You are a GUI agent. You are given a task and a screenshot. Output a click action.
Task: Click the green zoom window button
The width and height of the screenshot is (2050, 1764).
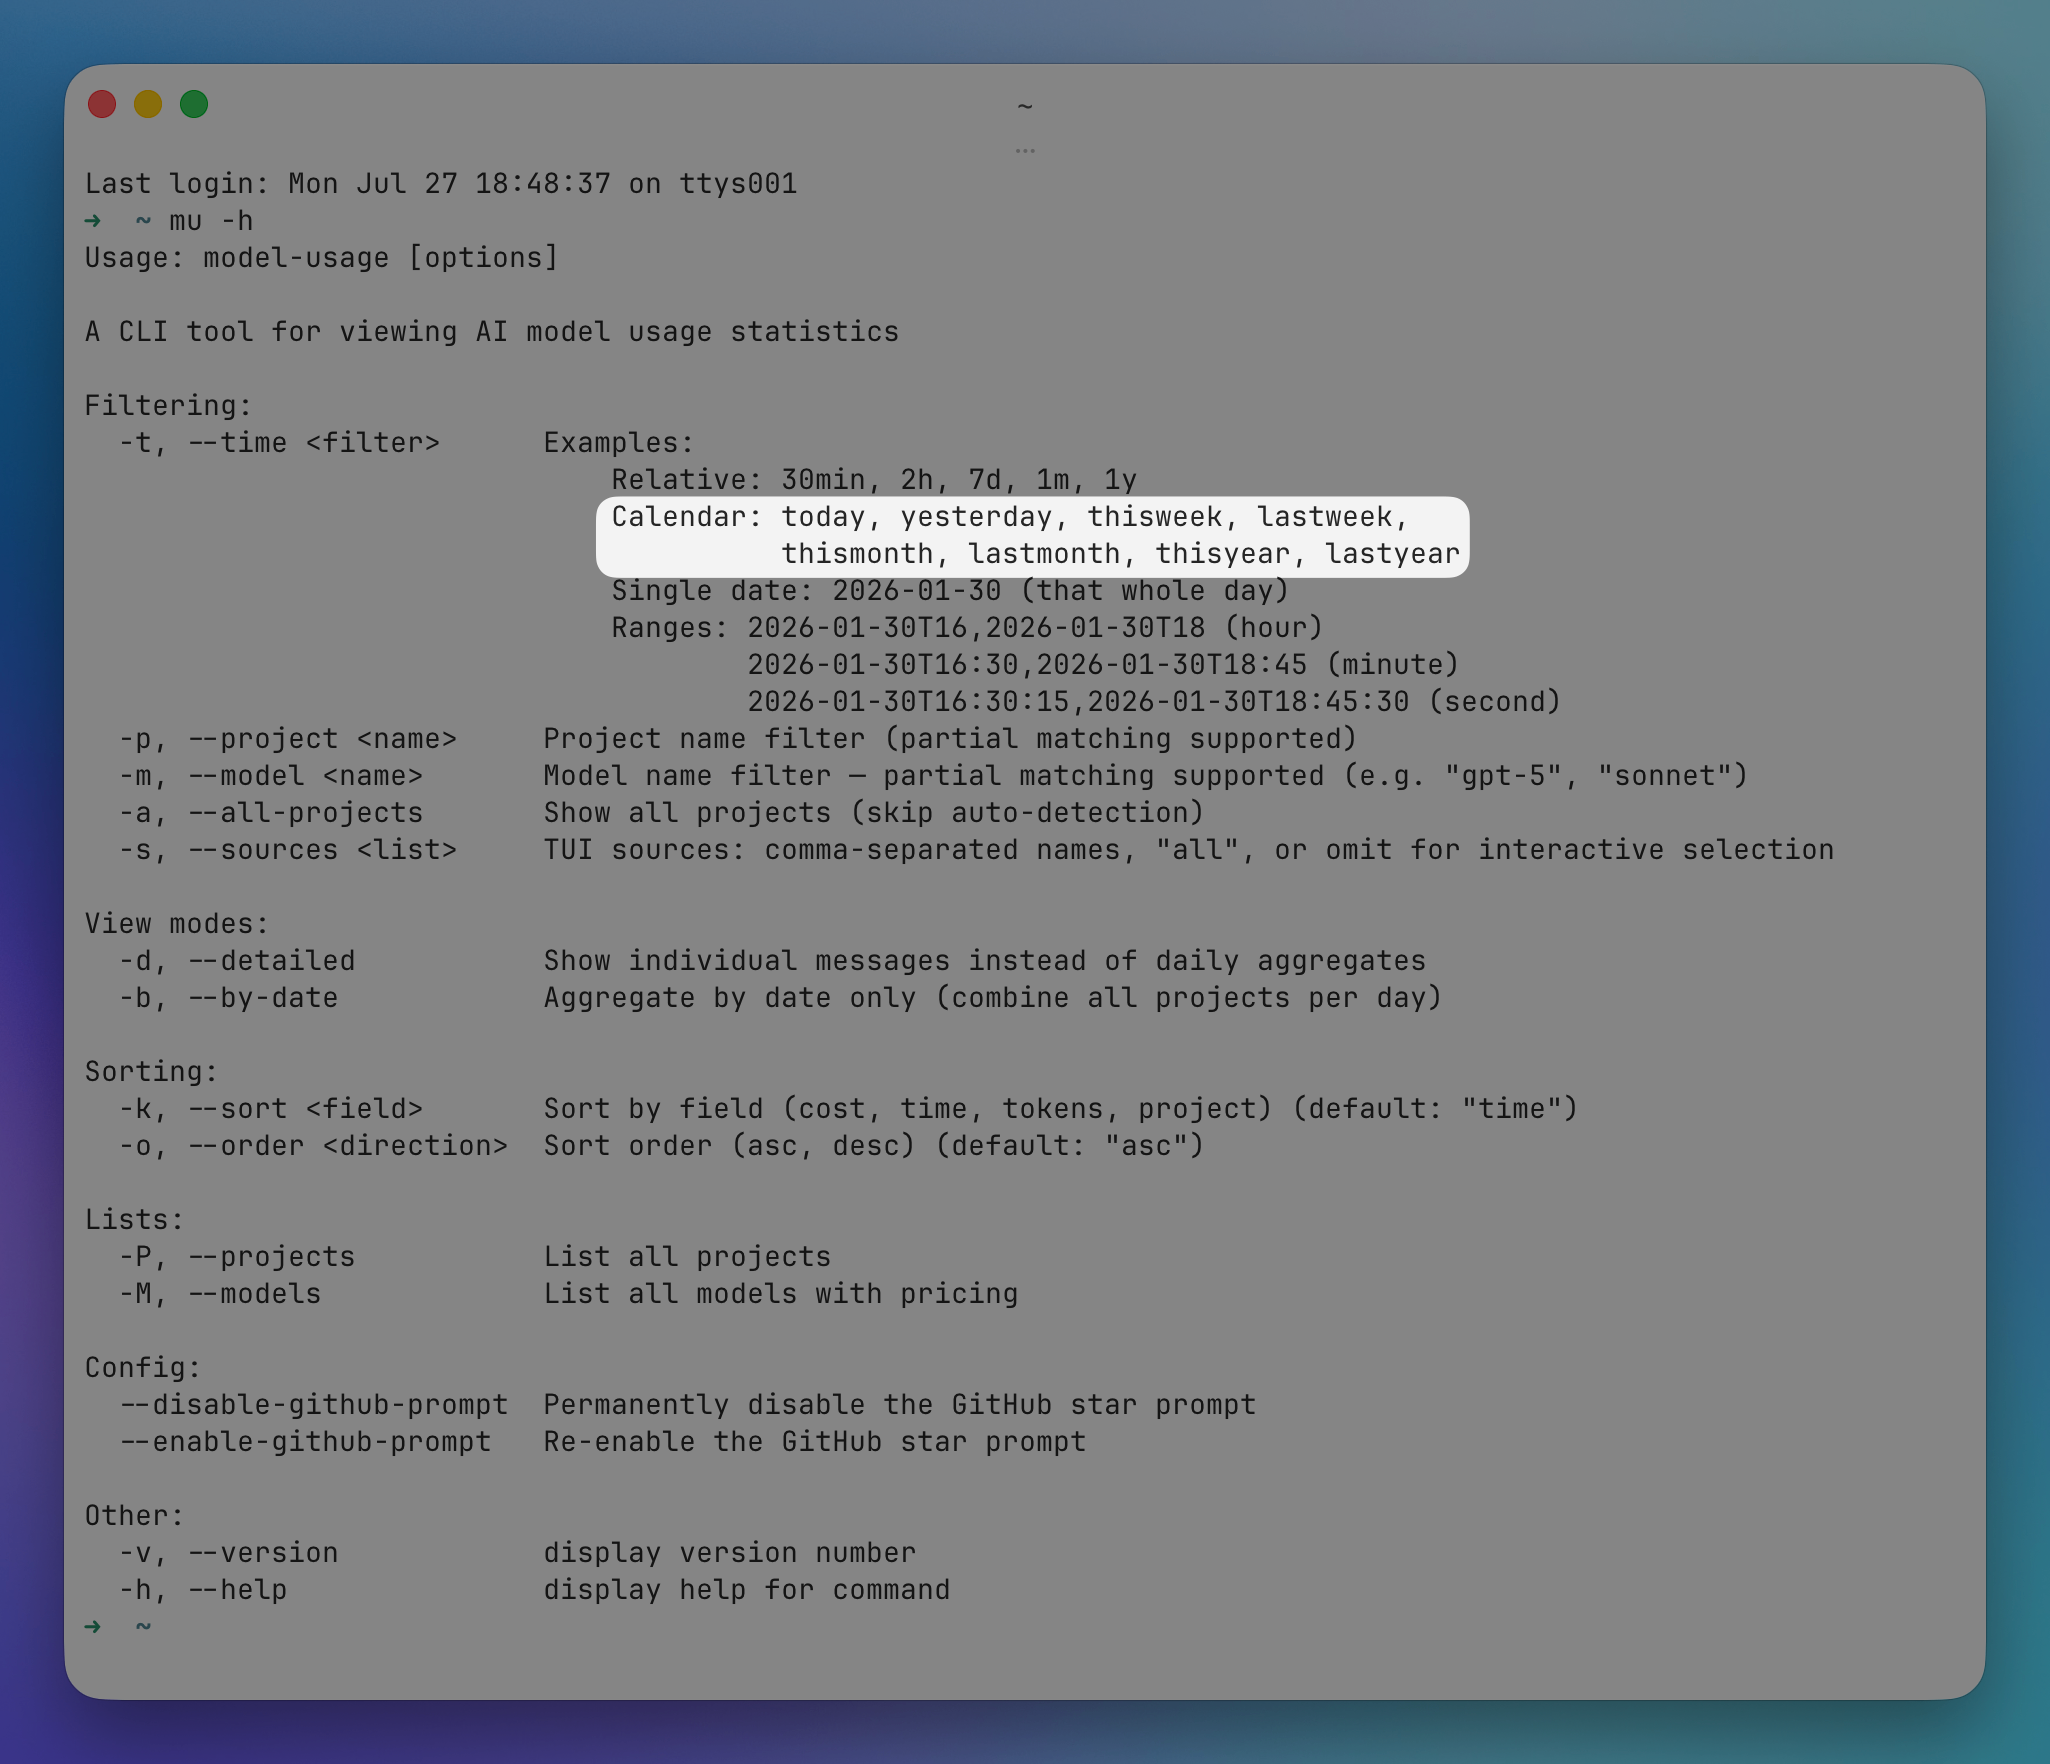pyautogui.click(x=194, y=104)
